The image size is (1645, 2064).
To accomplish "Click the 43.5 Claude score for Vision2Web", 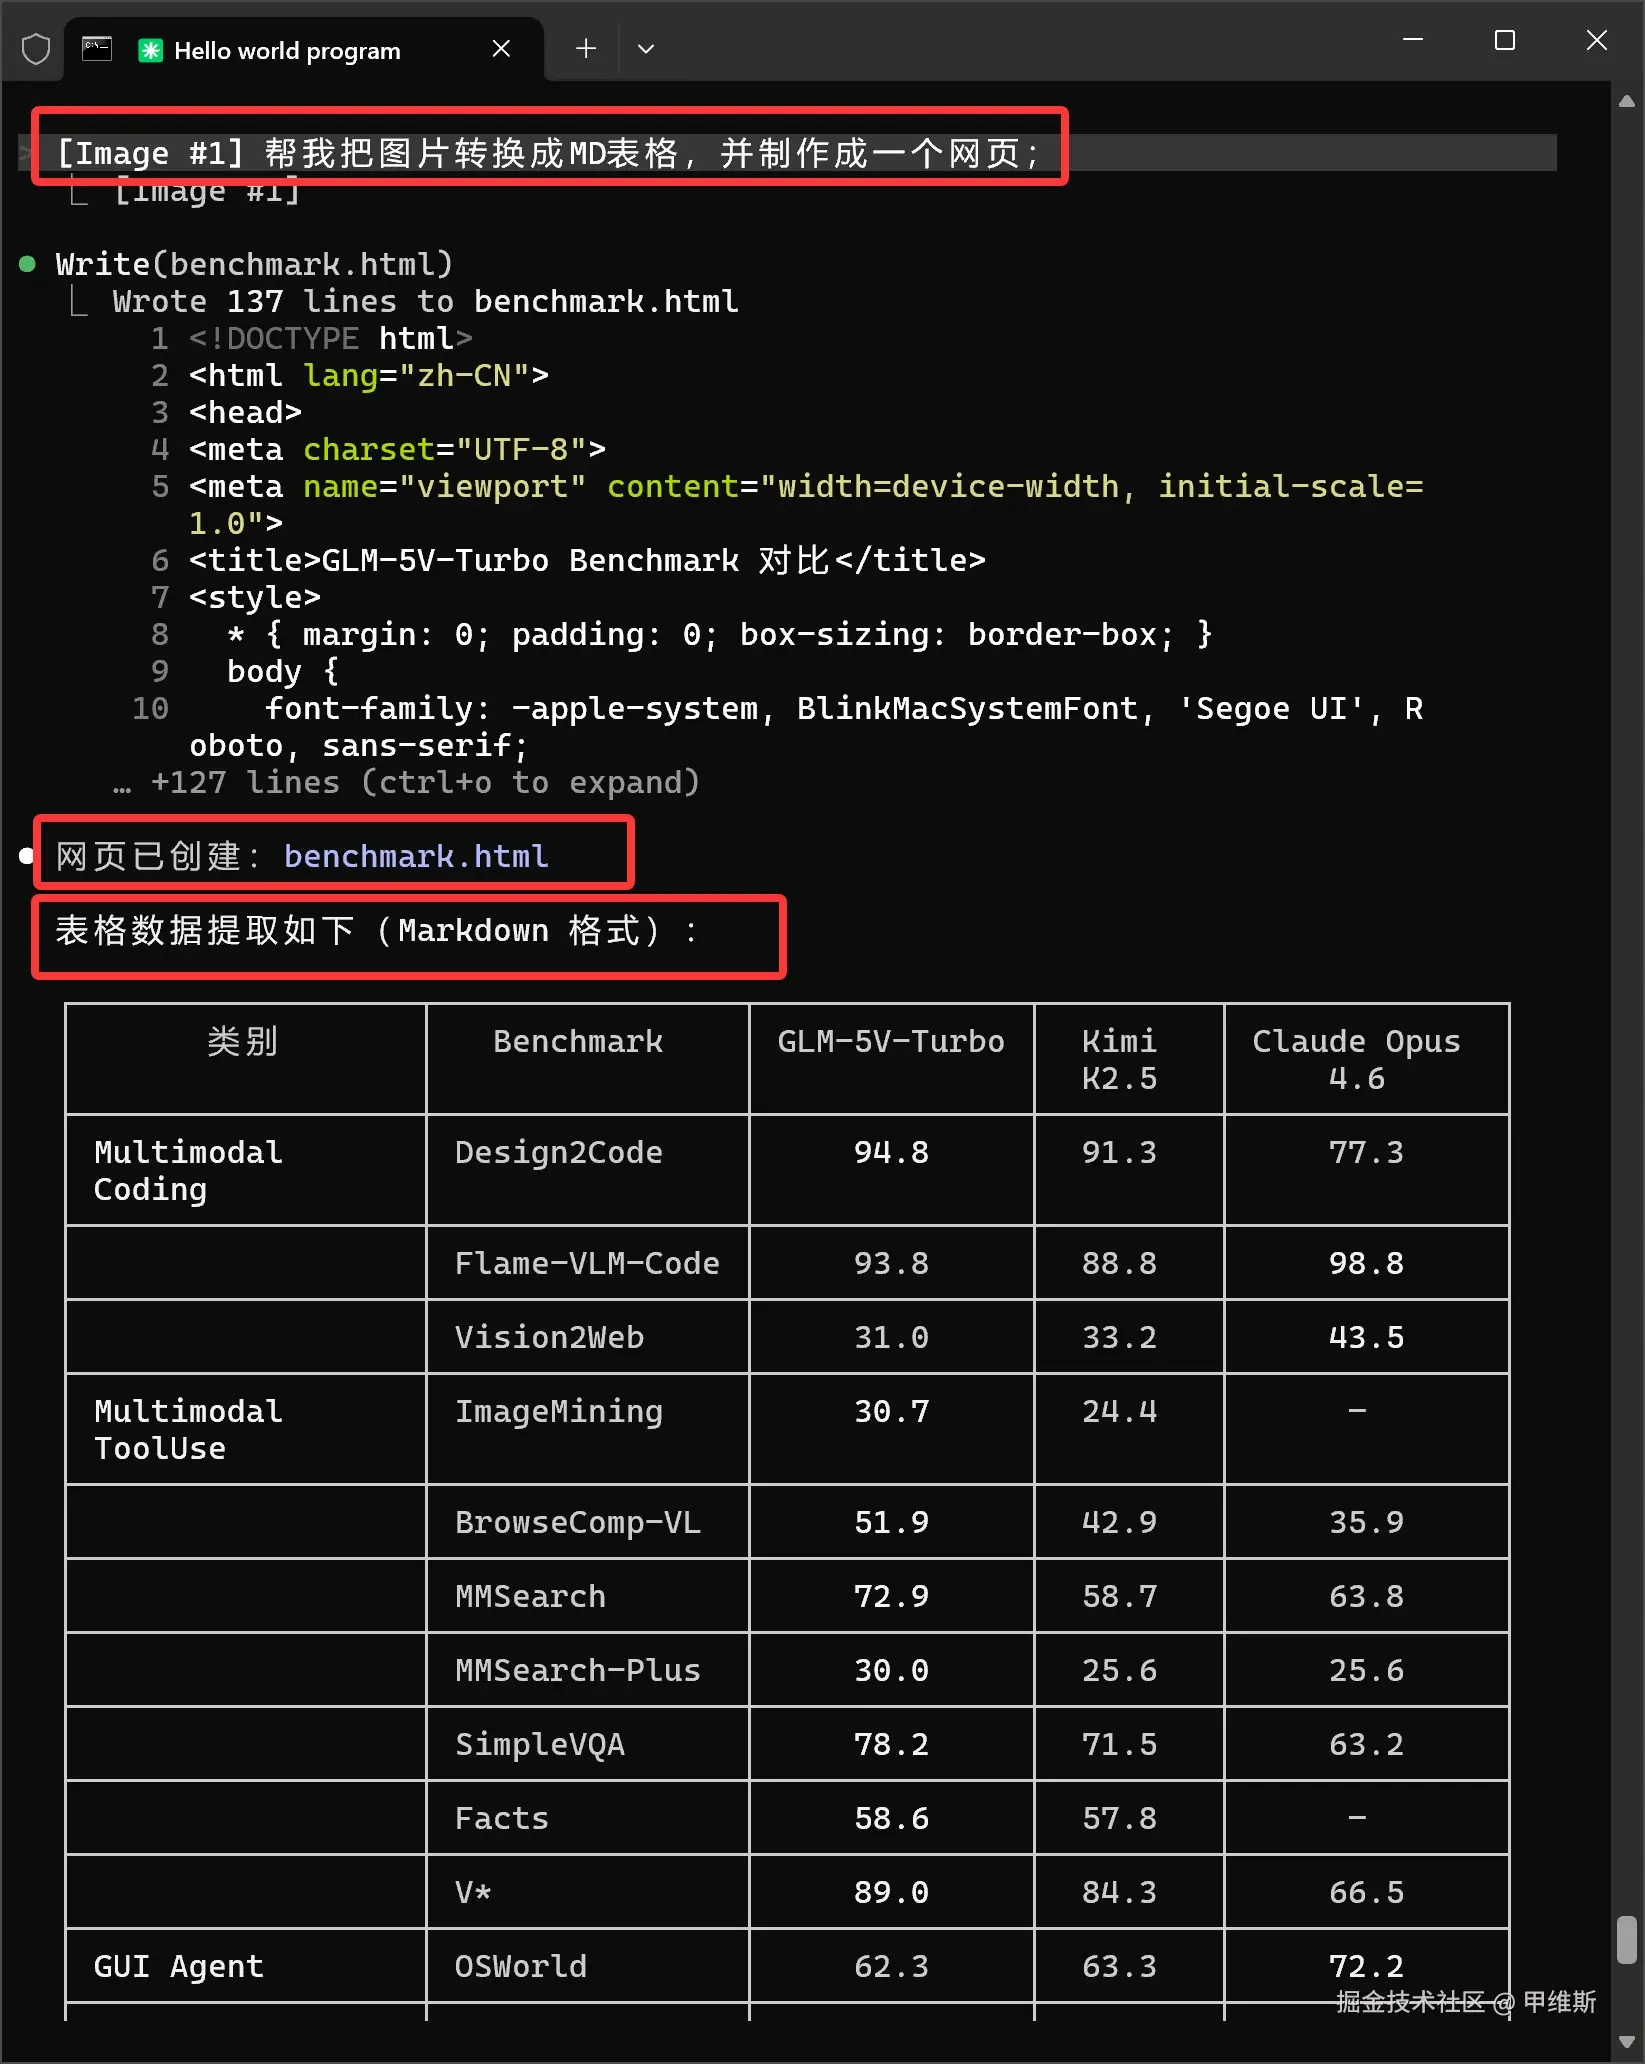I will pyautogui.click(x=1366, y=1337).
